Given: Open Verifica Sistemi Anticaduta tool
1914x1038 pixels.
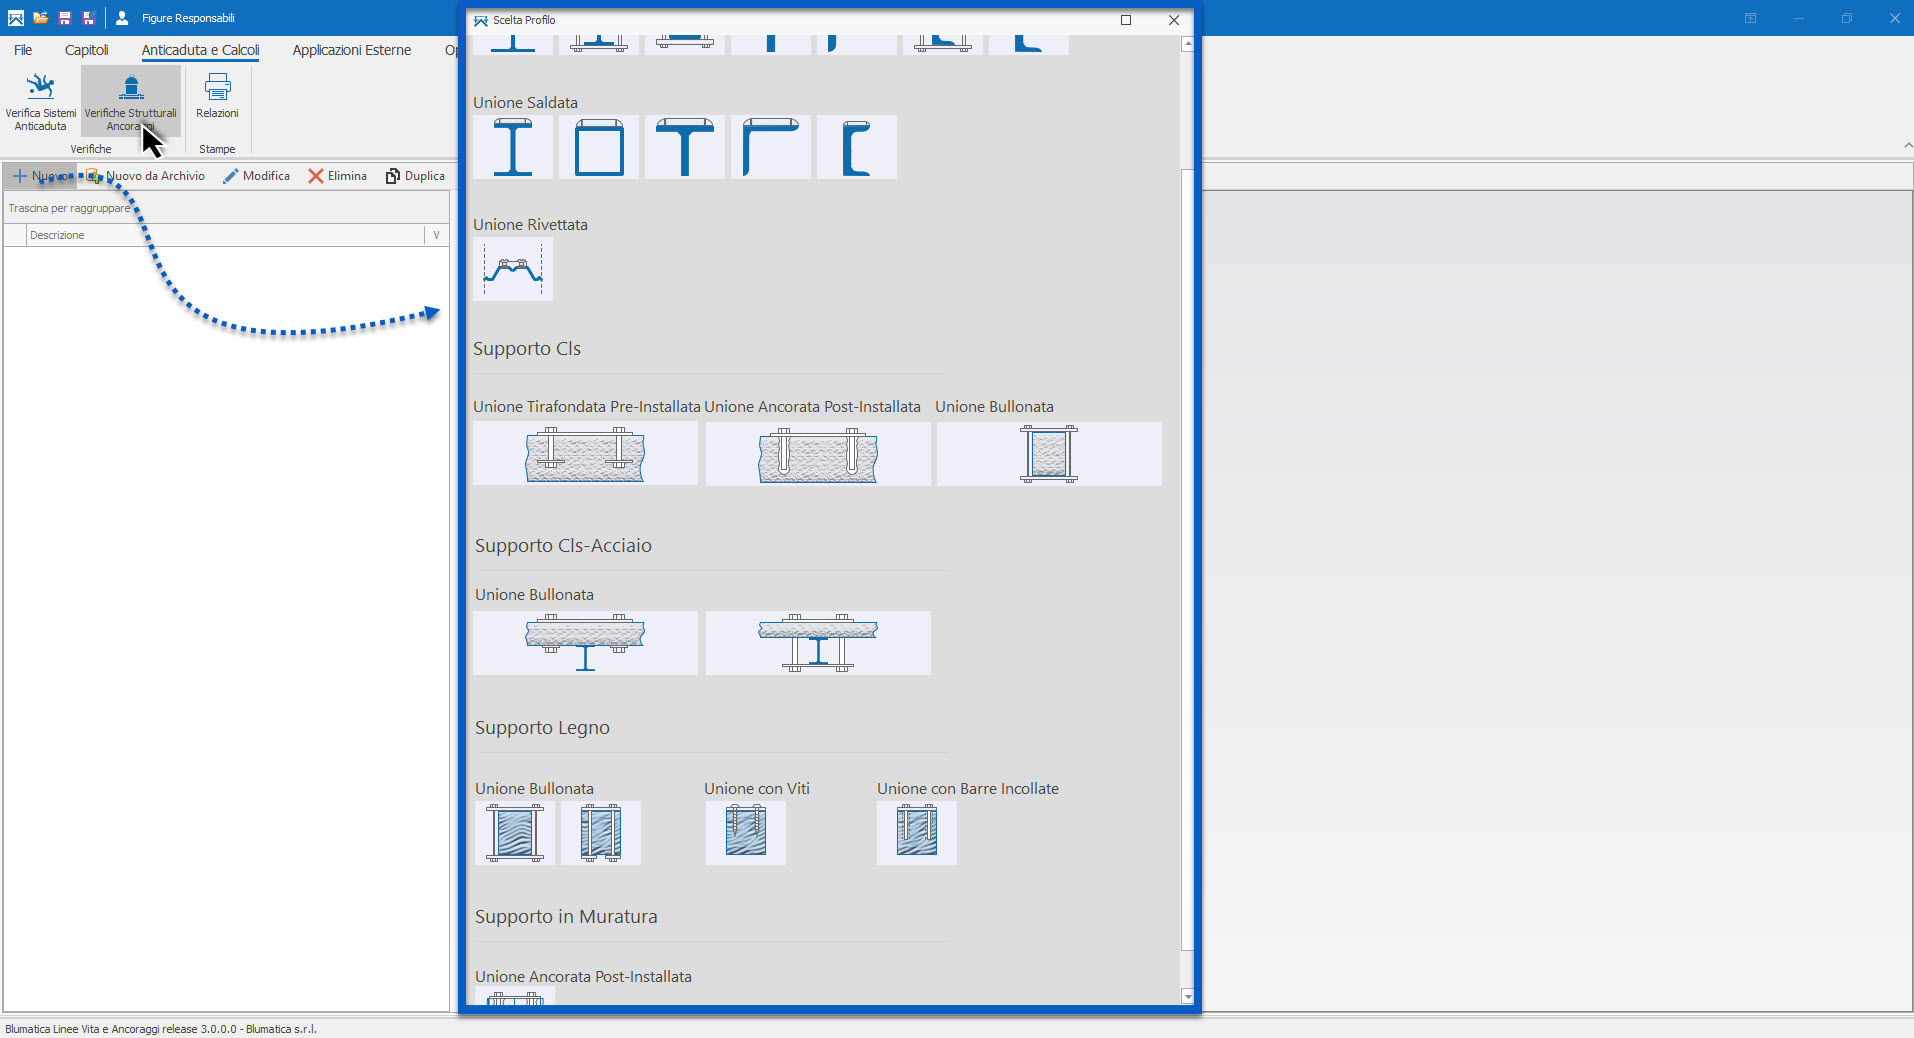Looking at the screenshot, I should (x=40, y=101).
